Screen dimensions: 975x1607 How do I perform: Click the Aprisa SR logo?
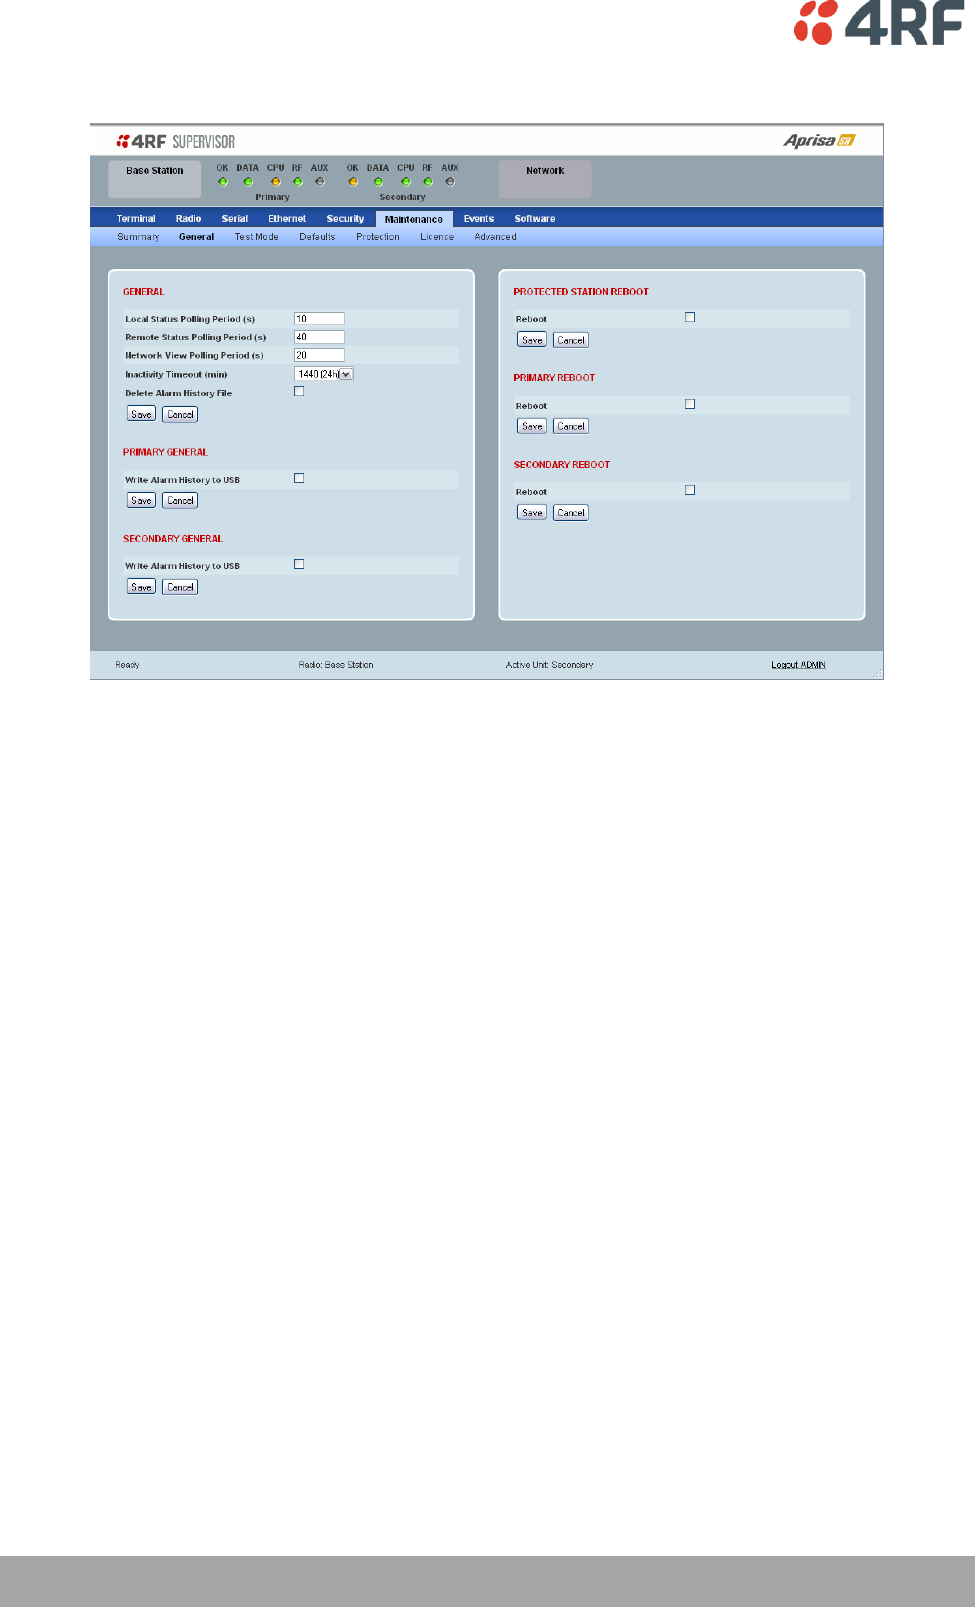[819, 140]
